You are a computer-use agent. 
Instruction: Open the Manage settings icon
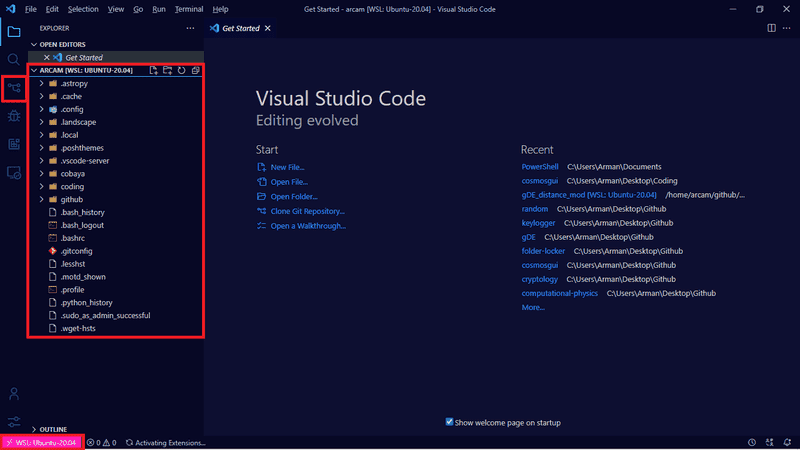point(14,422)
